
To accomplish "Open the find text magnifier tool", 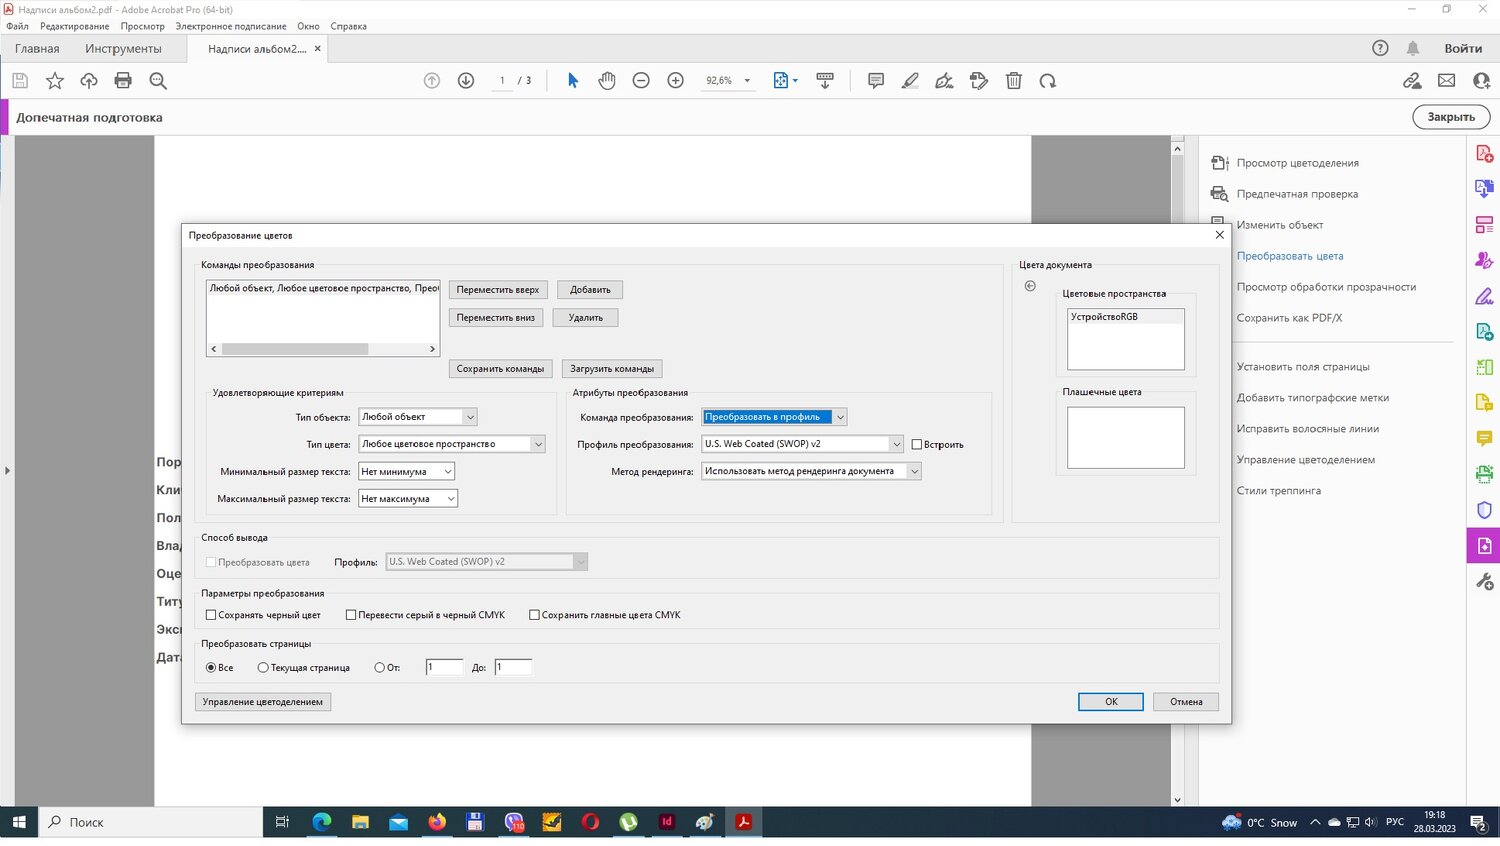I will (x=158, y=81).
